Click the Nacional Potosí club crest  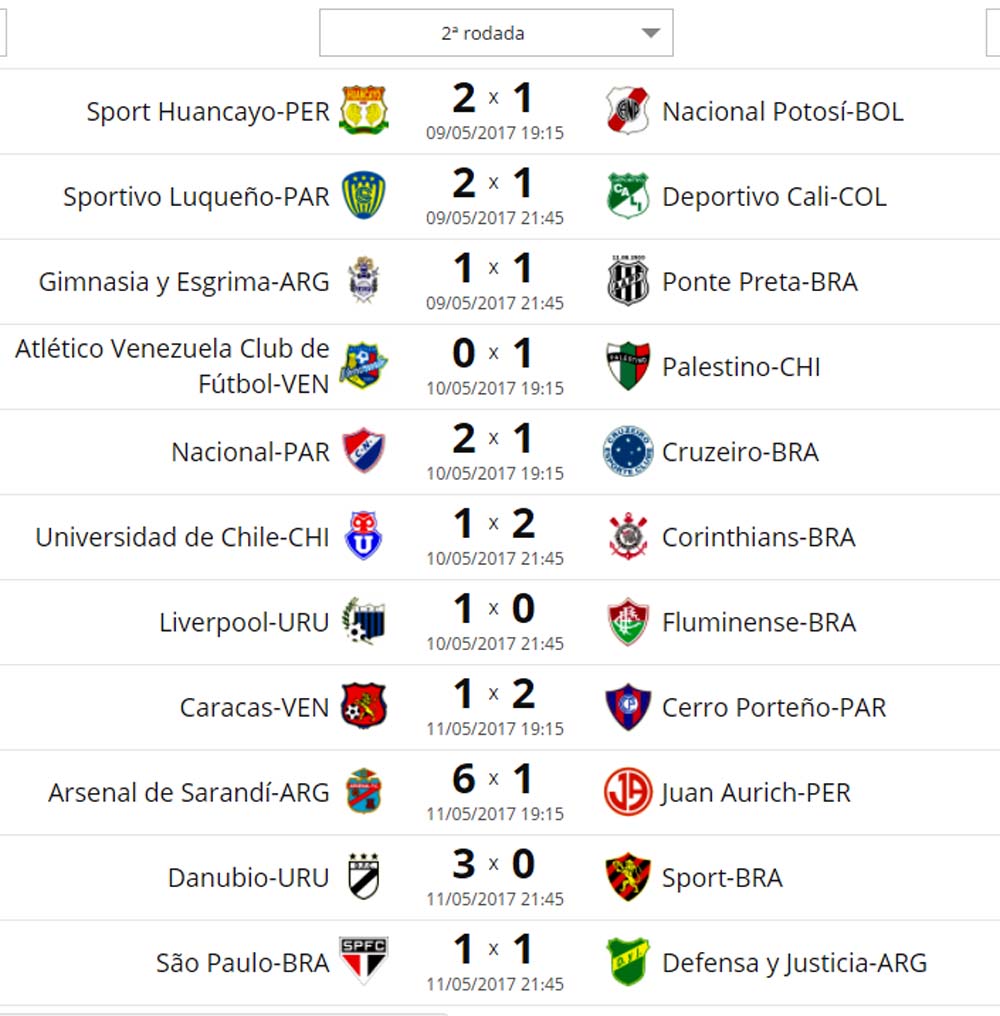click(628, 111)
